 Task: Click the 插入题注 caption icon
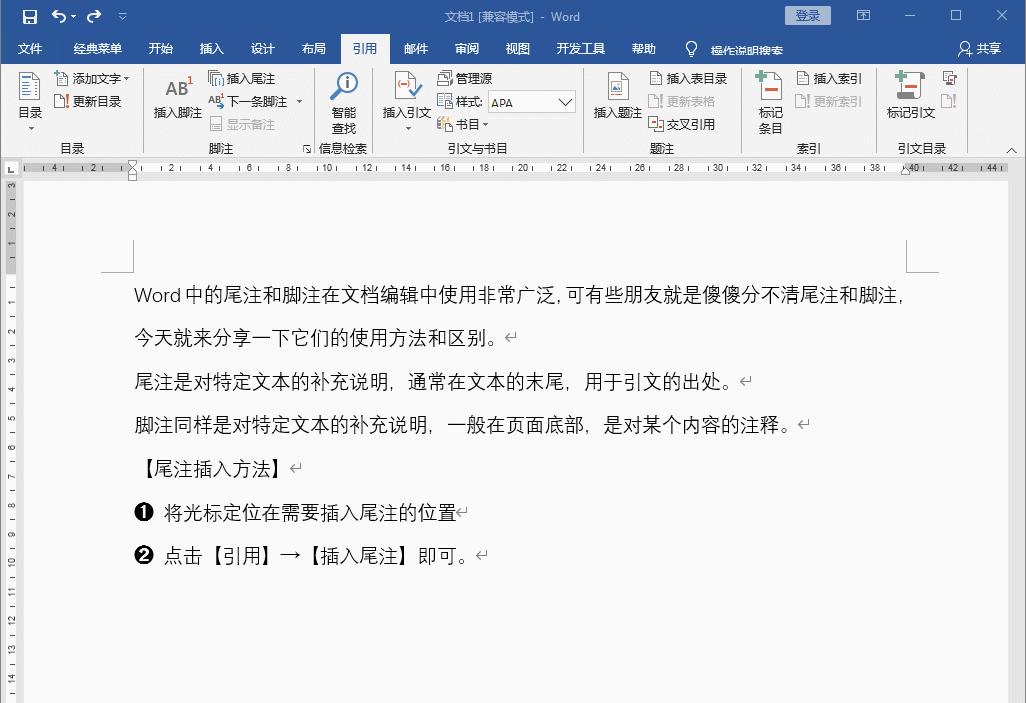(617, 96)
